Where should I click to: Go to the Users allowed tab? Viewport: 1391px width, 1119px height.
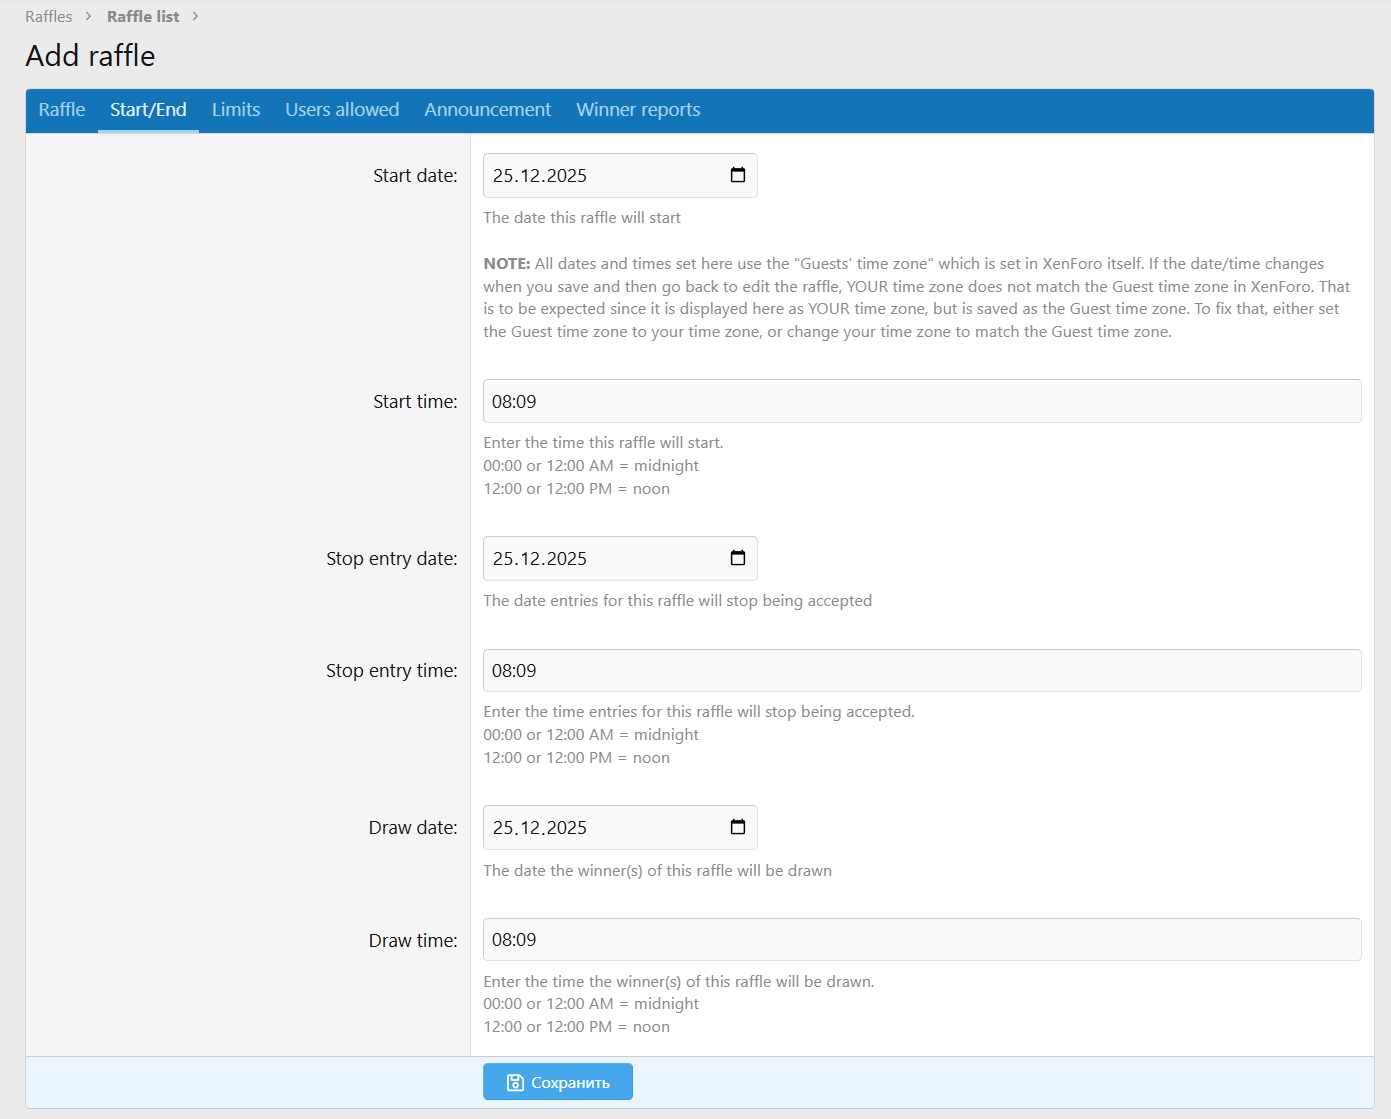[342, 110]
